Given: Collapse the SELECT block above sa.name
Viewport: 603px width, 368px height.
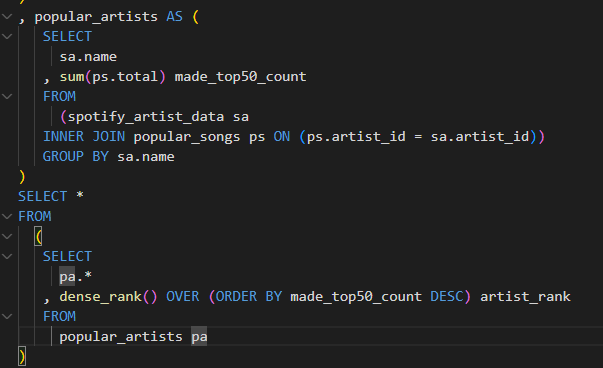Looking at the screenshot, I should (7, 37).
